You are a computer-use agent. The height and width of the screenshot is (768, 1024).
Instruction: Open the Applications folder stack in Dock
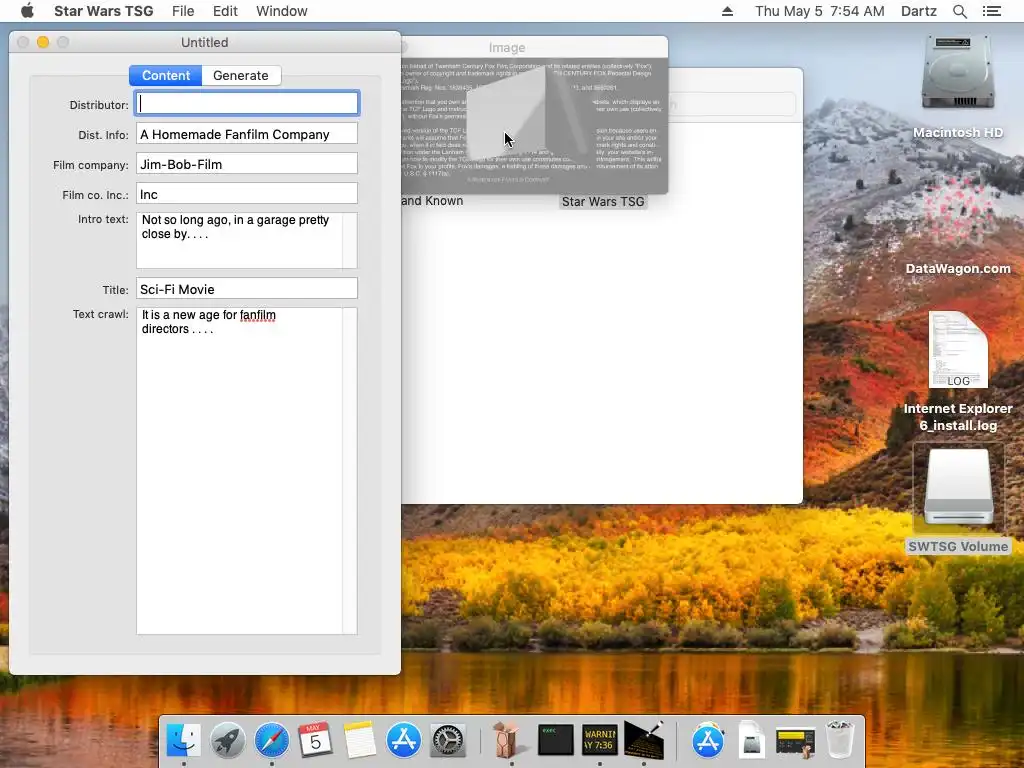point(708,741)
